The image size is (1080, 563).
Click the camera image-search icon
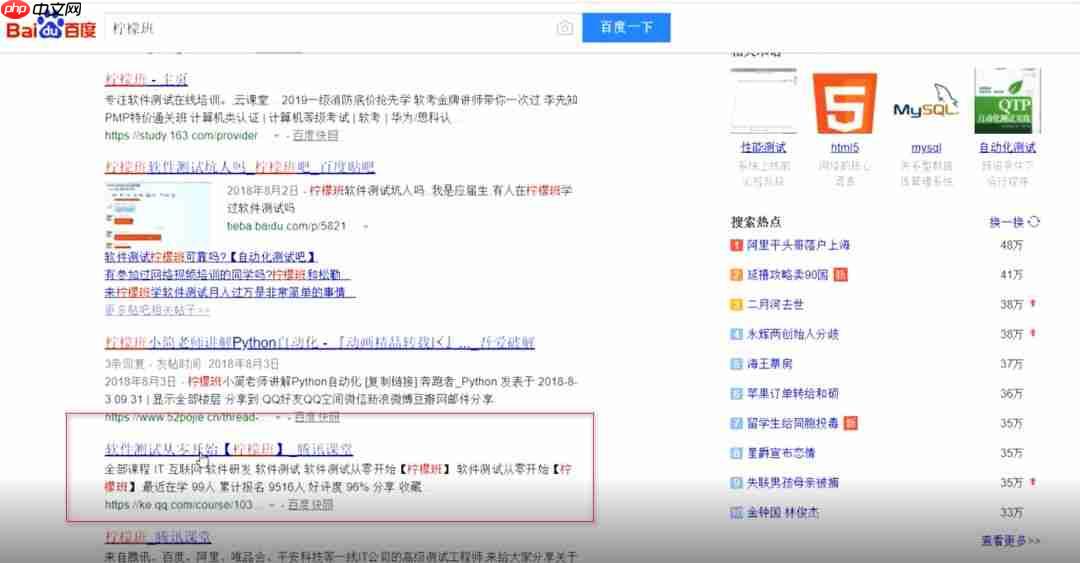point(564,28)
